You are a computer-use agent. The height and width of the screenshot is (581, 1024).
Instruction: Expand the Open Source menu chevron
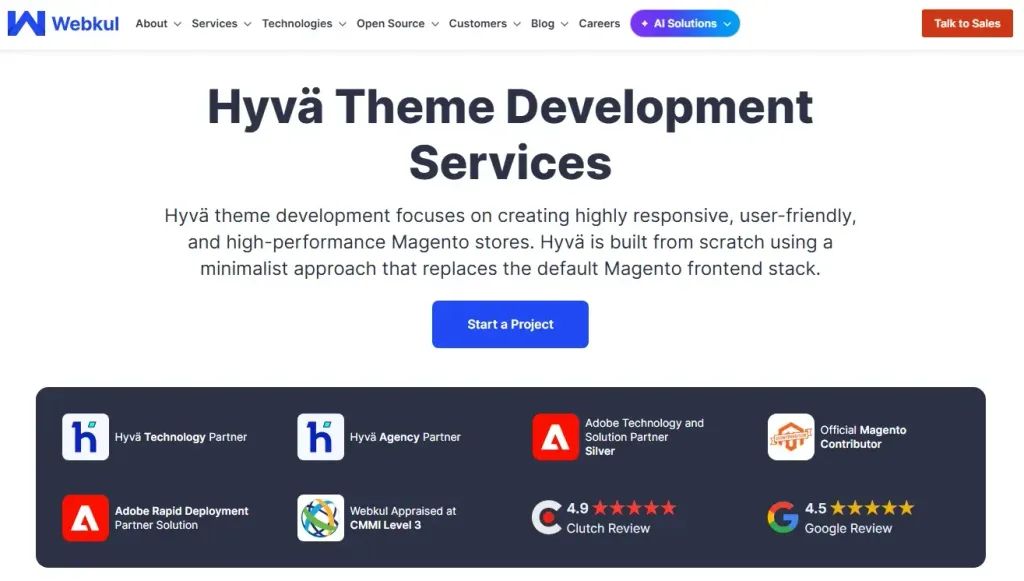[x=435, y=24]
